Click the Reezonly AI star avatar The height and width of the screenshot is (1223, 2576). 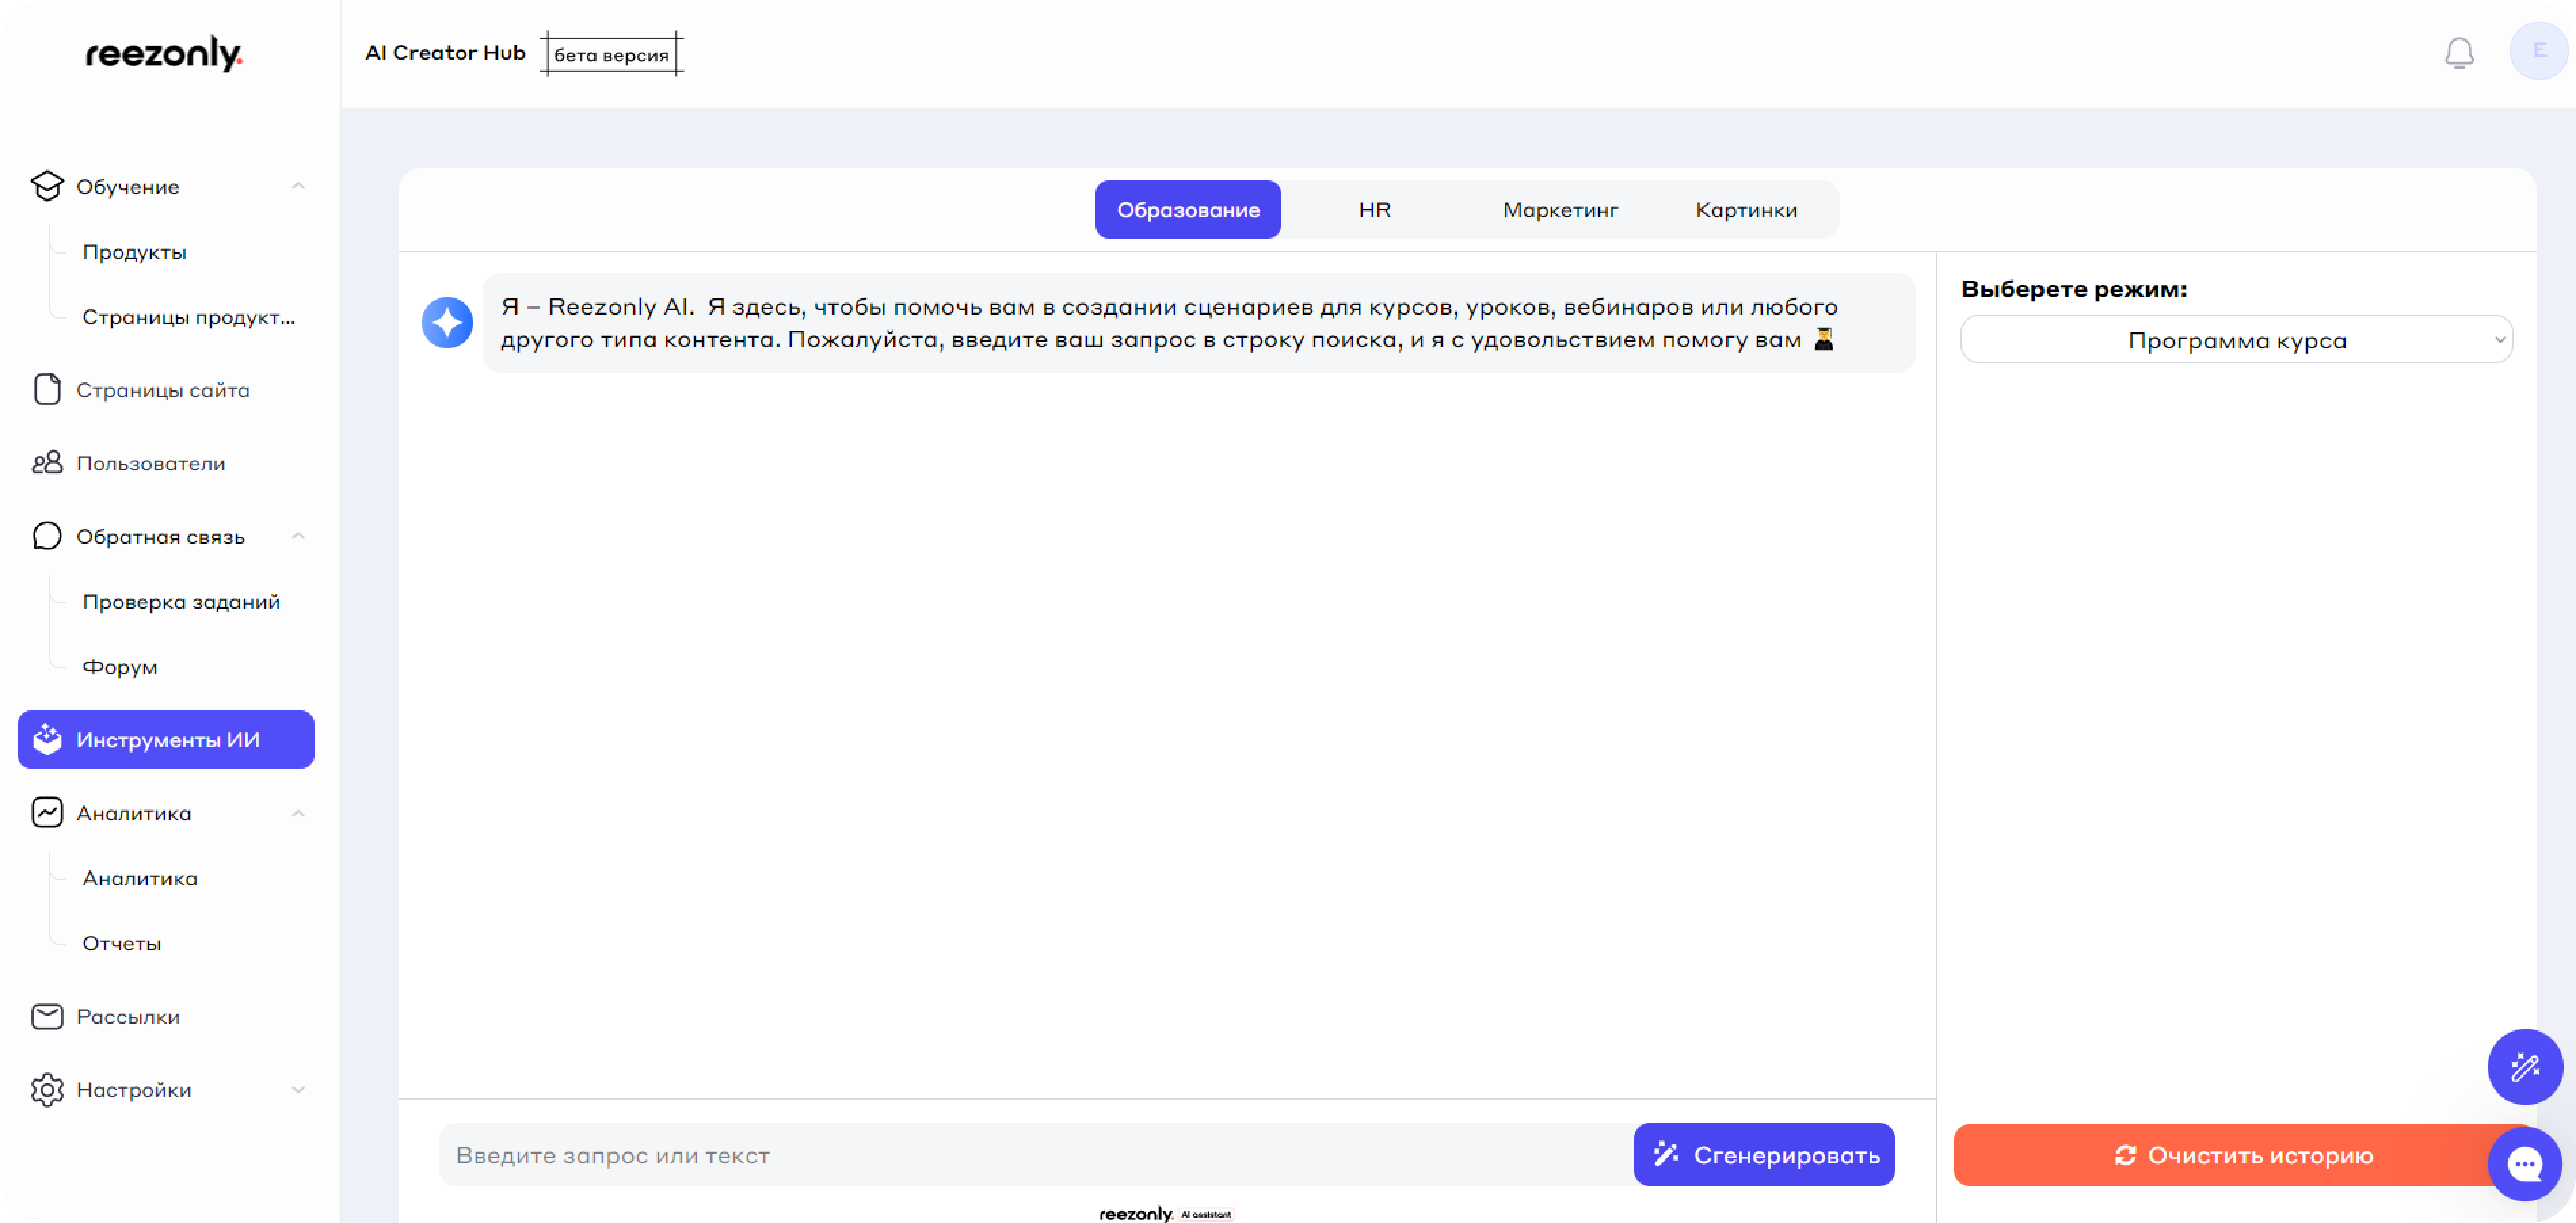[447, 323]
